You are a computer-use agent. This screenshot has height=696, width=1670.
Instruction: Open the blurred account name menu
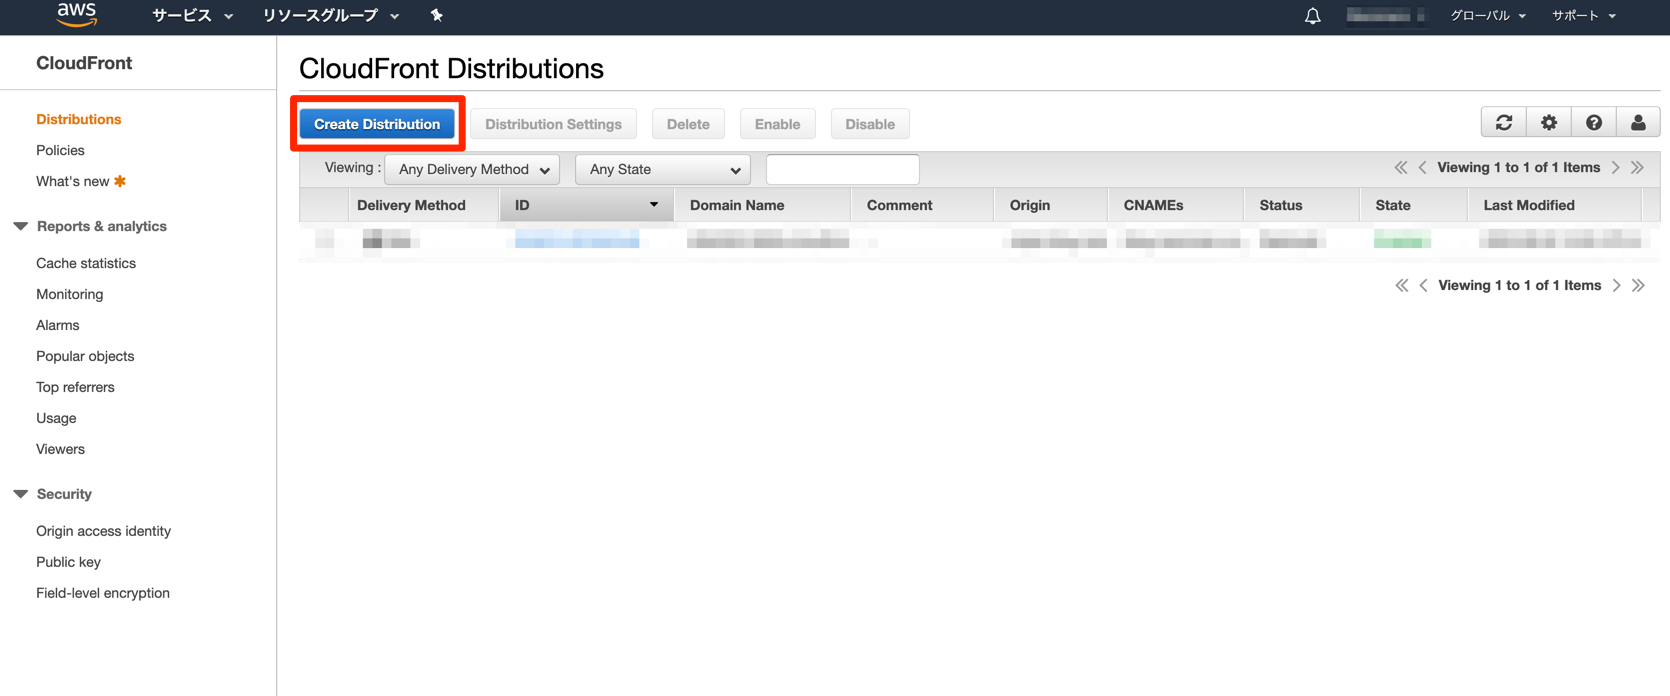(x=1385, y=16)
